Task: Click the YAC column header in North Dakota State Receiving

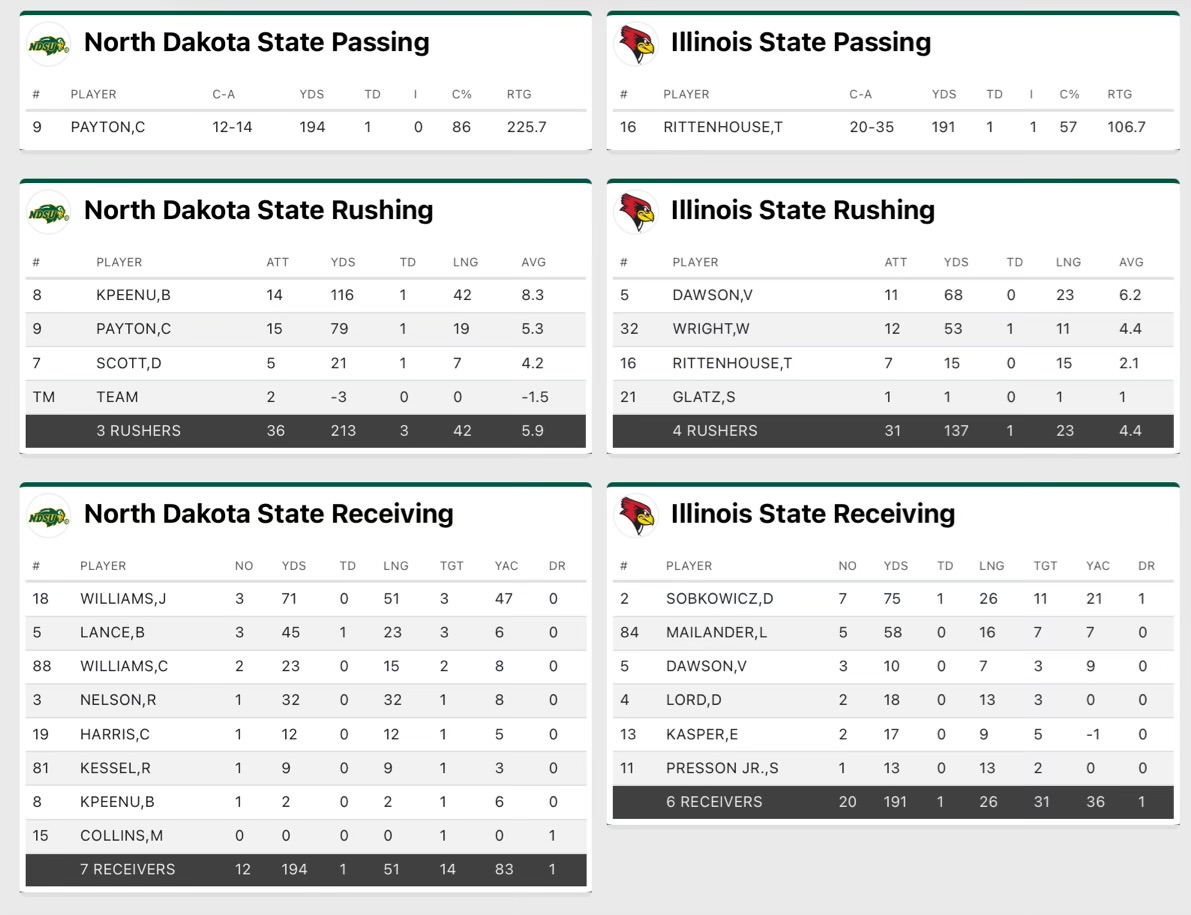Action: click(506, 566)
